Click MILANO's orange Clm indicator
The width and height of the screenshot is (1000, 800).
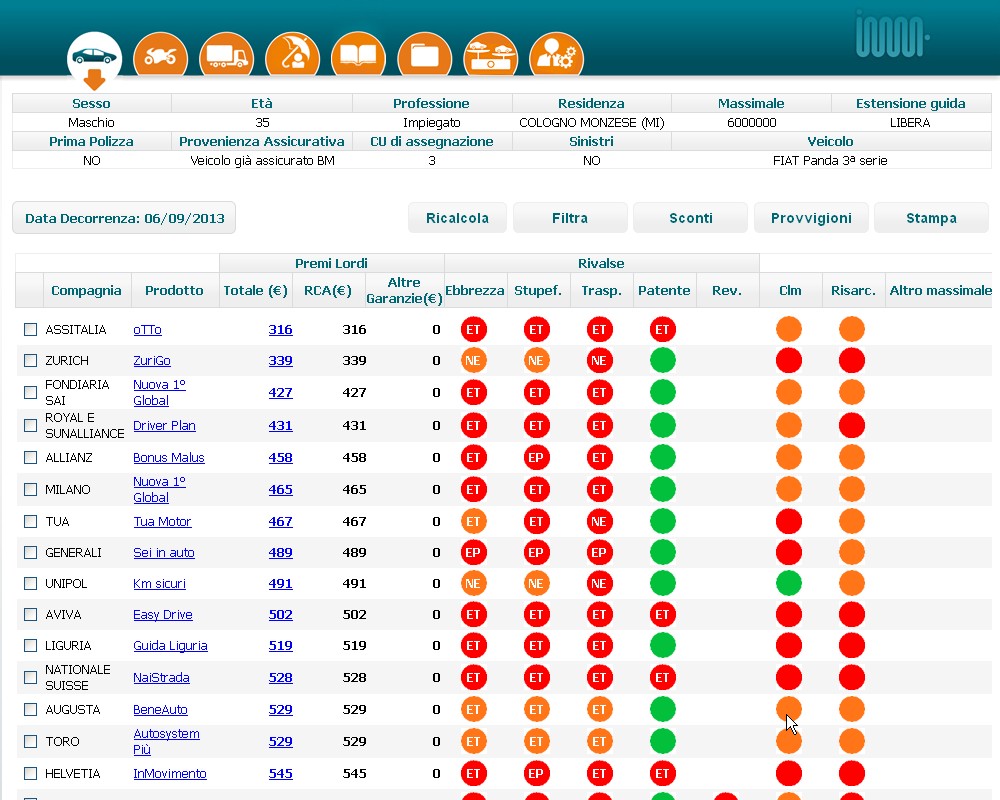789,489
